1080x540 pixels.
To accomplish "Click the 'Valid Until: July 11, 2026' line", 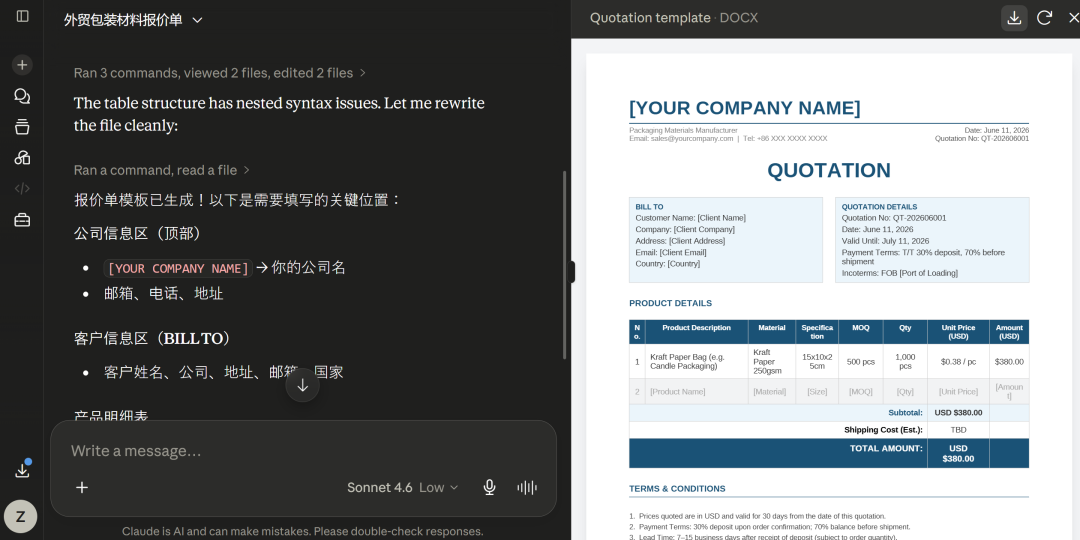I will coord(885,241).
